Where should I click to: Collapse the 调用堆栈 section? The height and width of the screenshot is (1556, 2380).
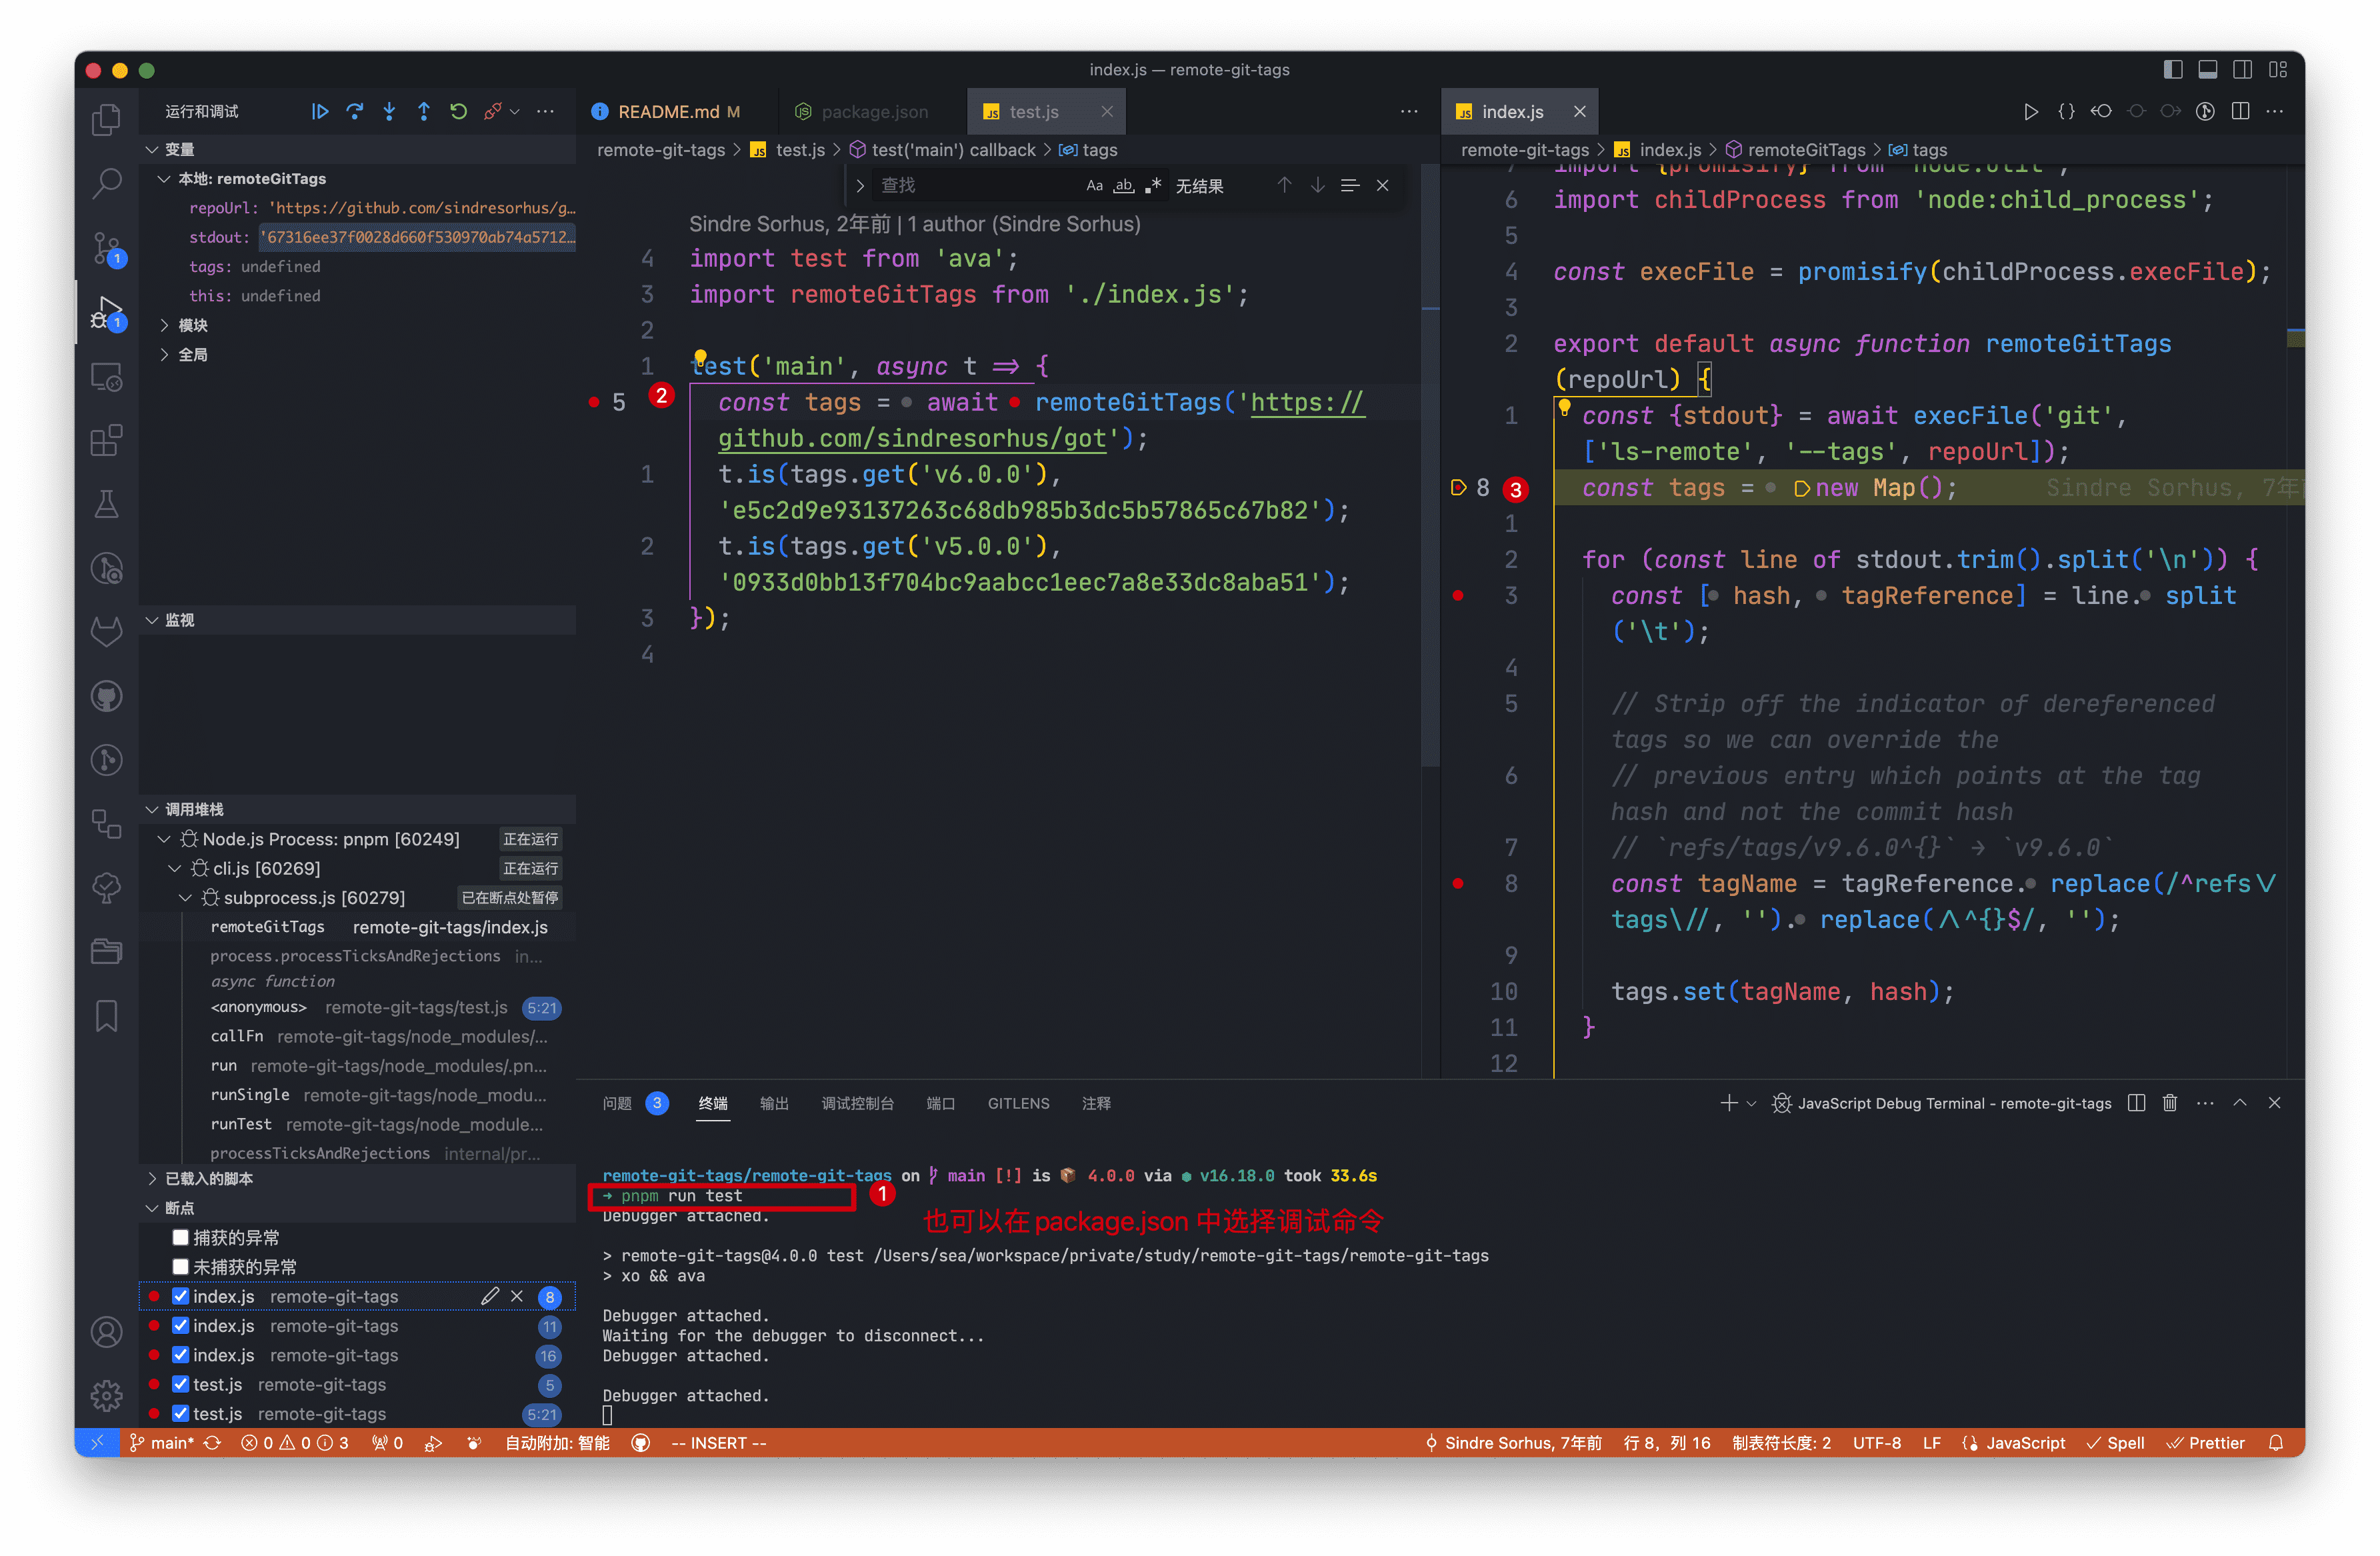tap(152, 809)
